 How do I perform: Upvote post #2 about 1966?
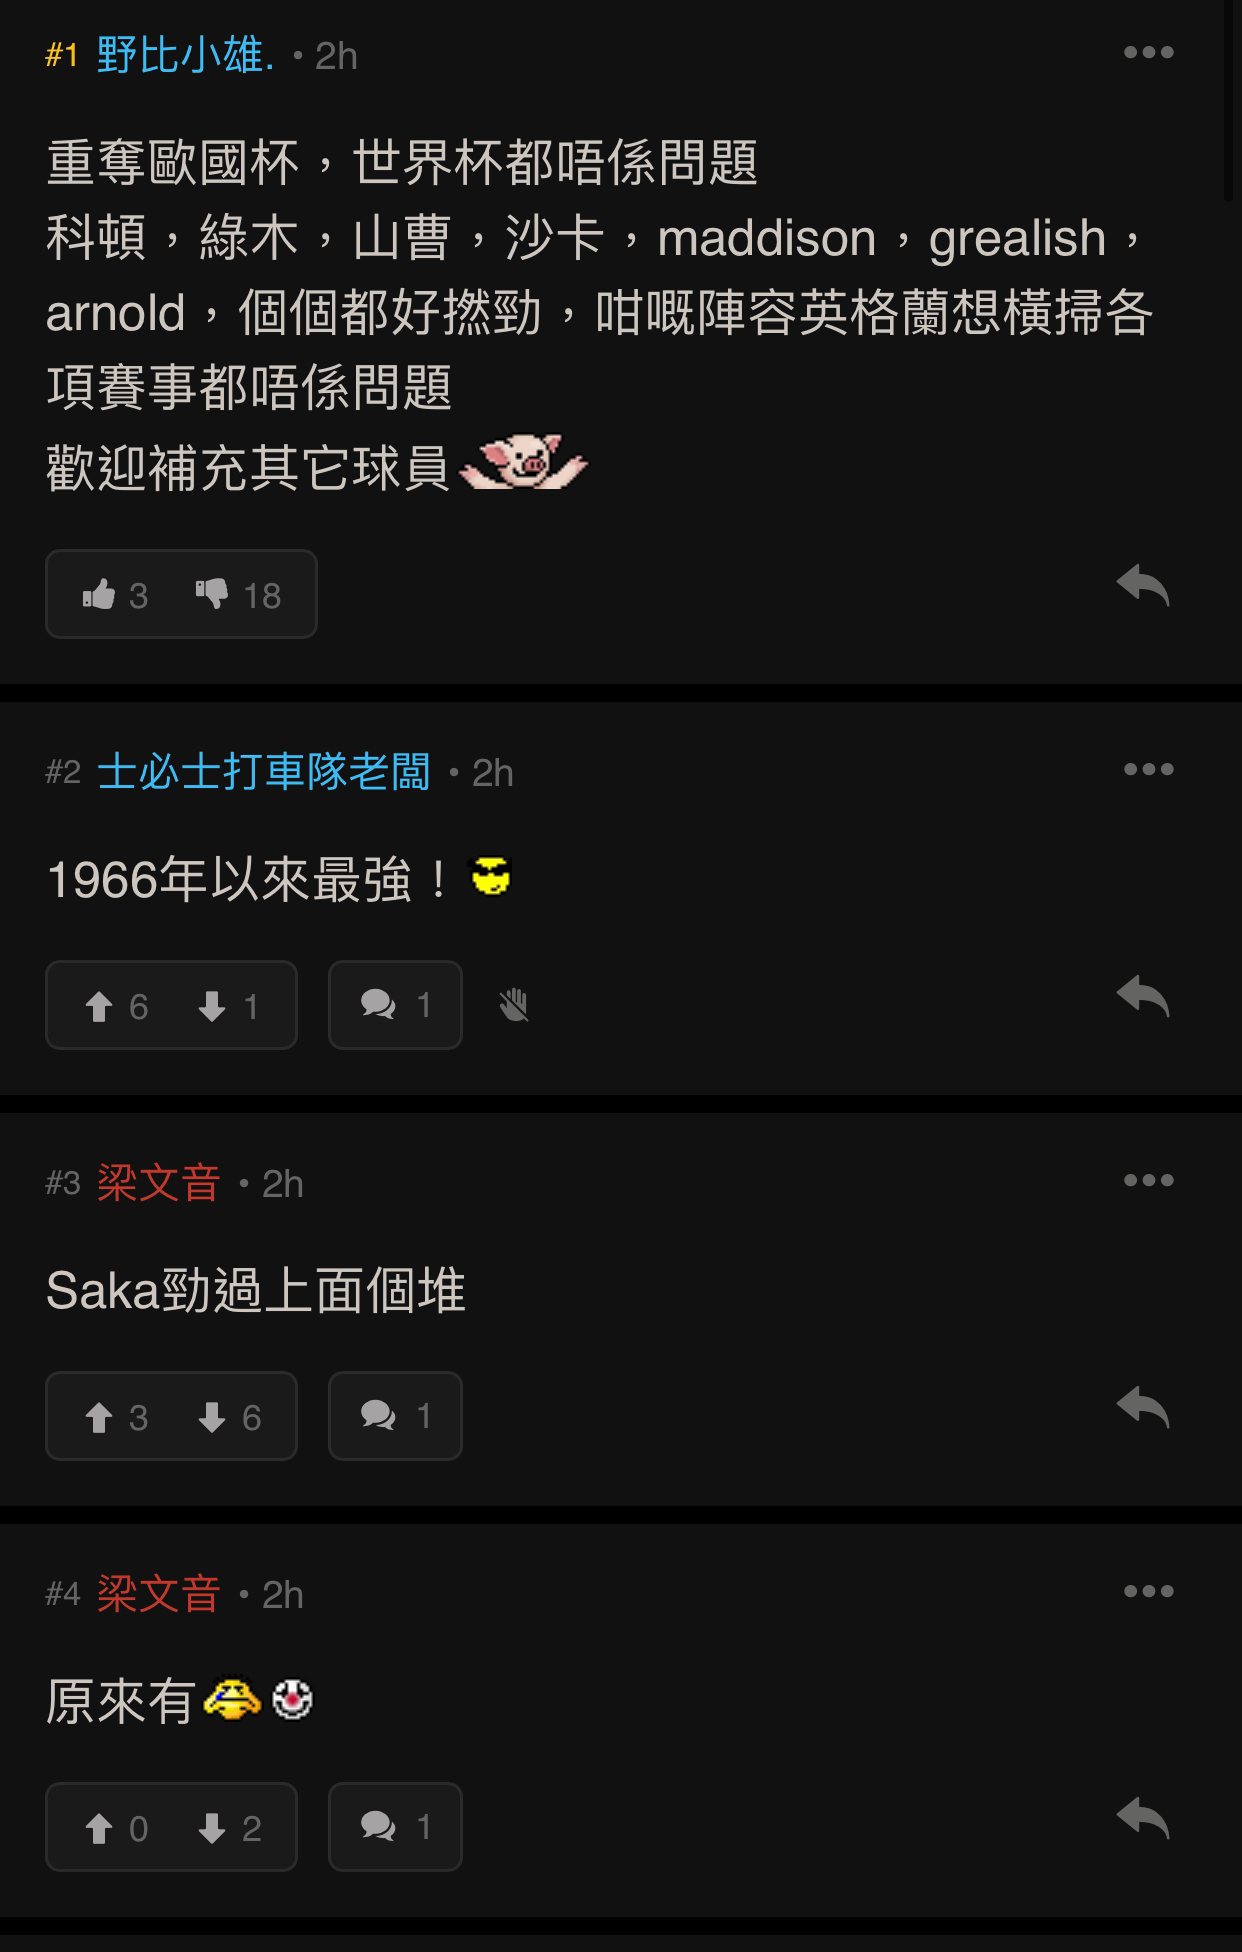[x=116, y=1006]
